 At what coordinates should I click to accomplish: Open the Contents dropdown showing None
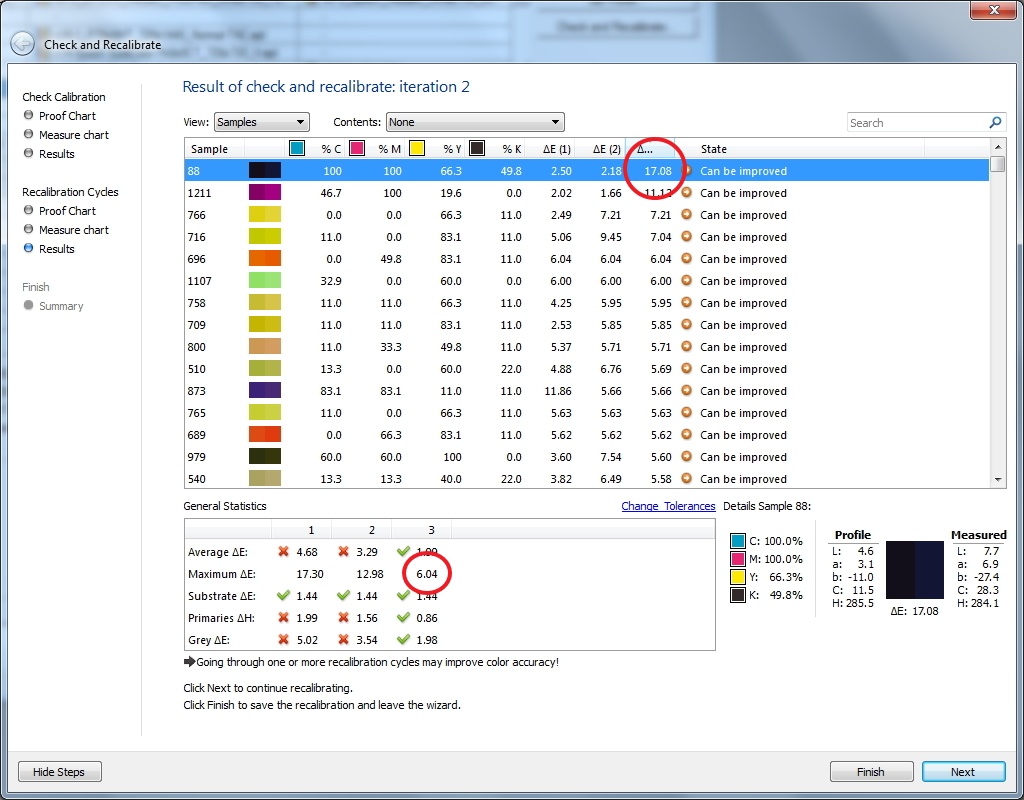pyautogui.click(x=474, y=121)
